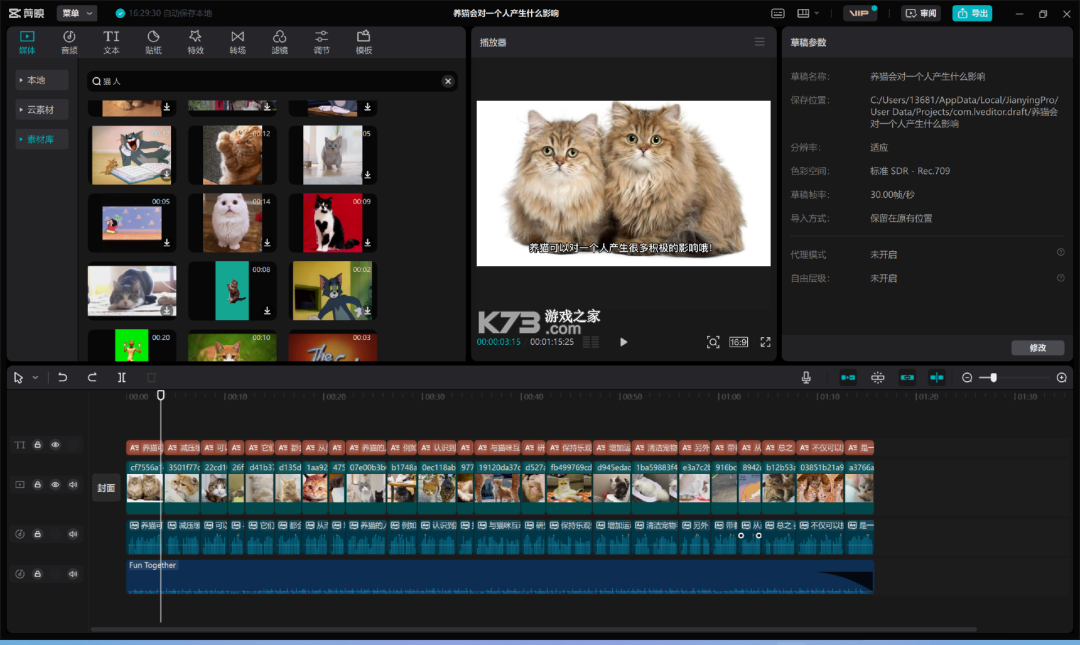
Task: Open the keyboard shortcuts icon
Action: (x=778, y=13)
